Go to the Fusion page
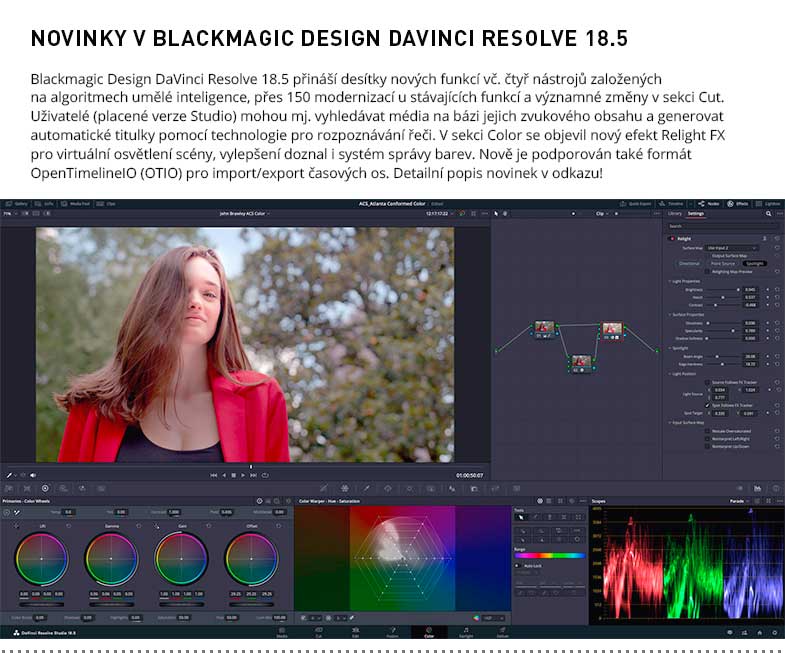This screenshot has width=785, height=653. pos(392,632)
